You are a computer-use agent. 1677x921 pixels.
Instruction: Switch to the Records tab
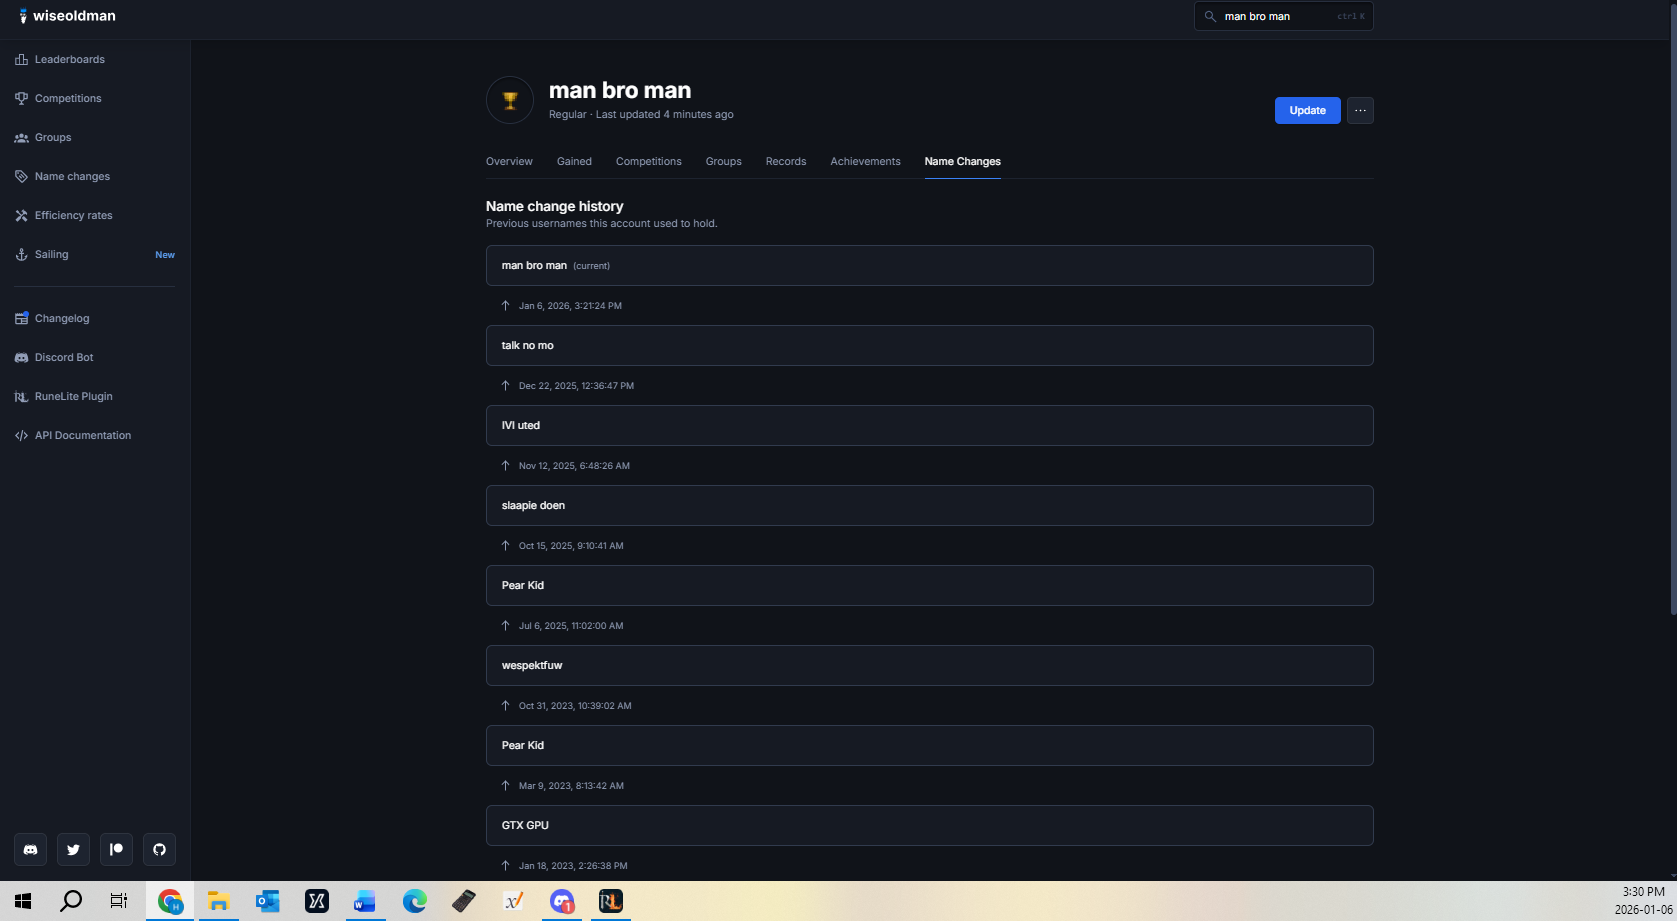[x=786, y=161]
